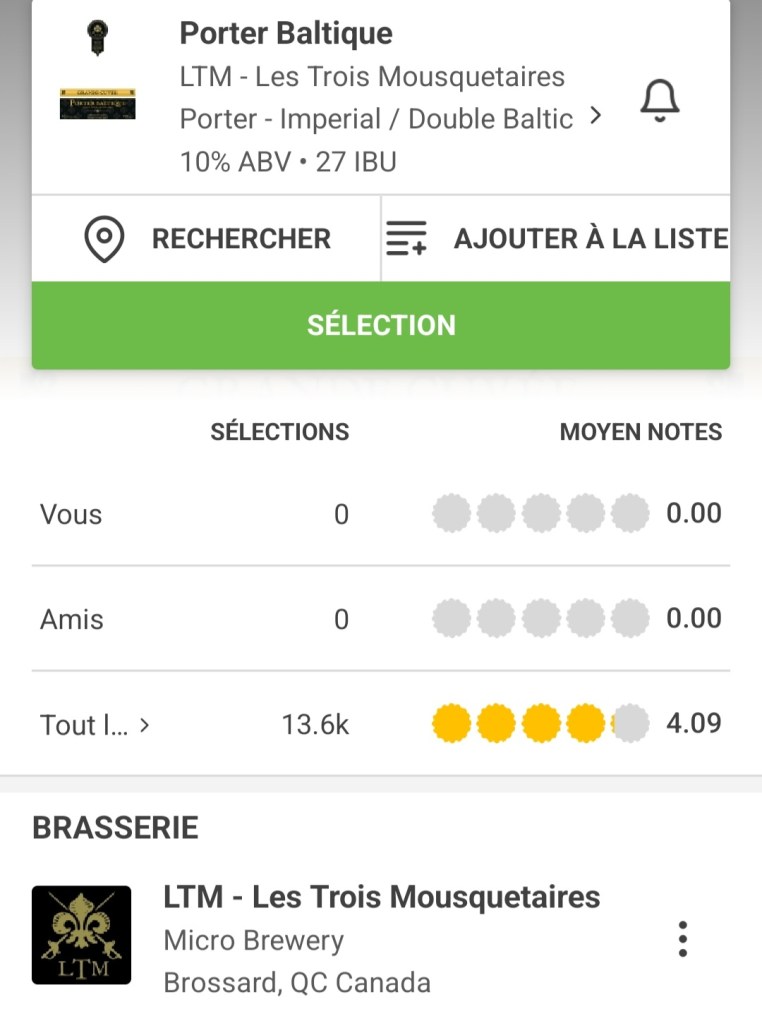Image resolution: width=762 pixels, height=1023 pixels.
Task: Tap the small beer badge icon
Action: coord(97,38)
